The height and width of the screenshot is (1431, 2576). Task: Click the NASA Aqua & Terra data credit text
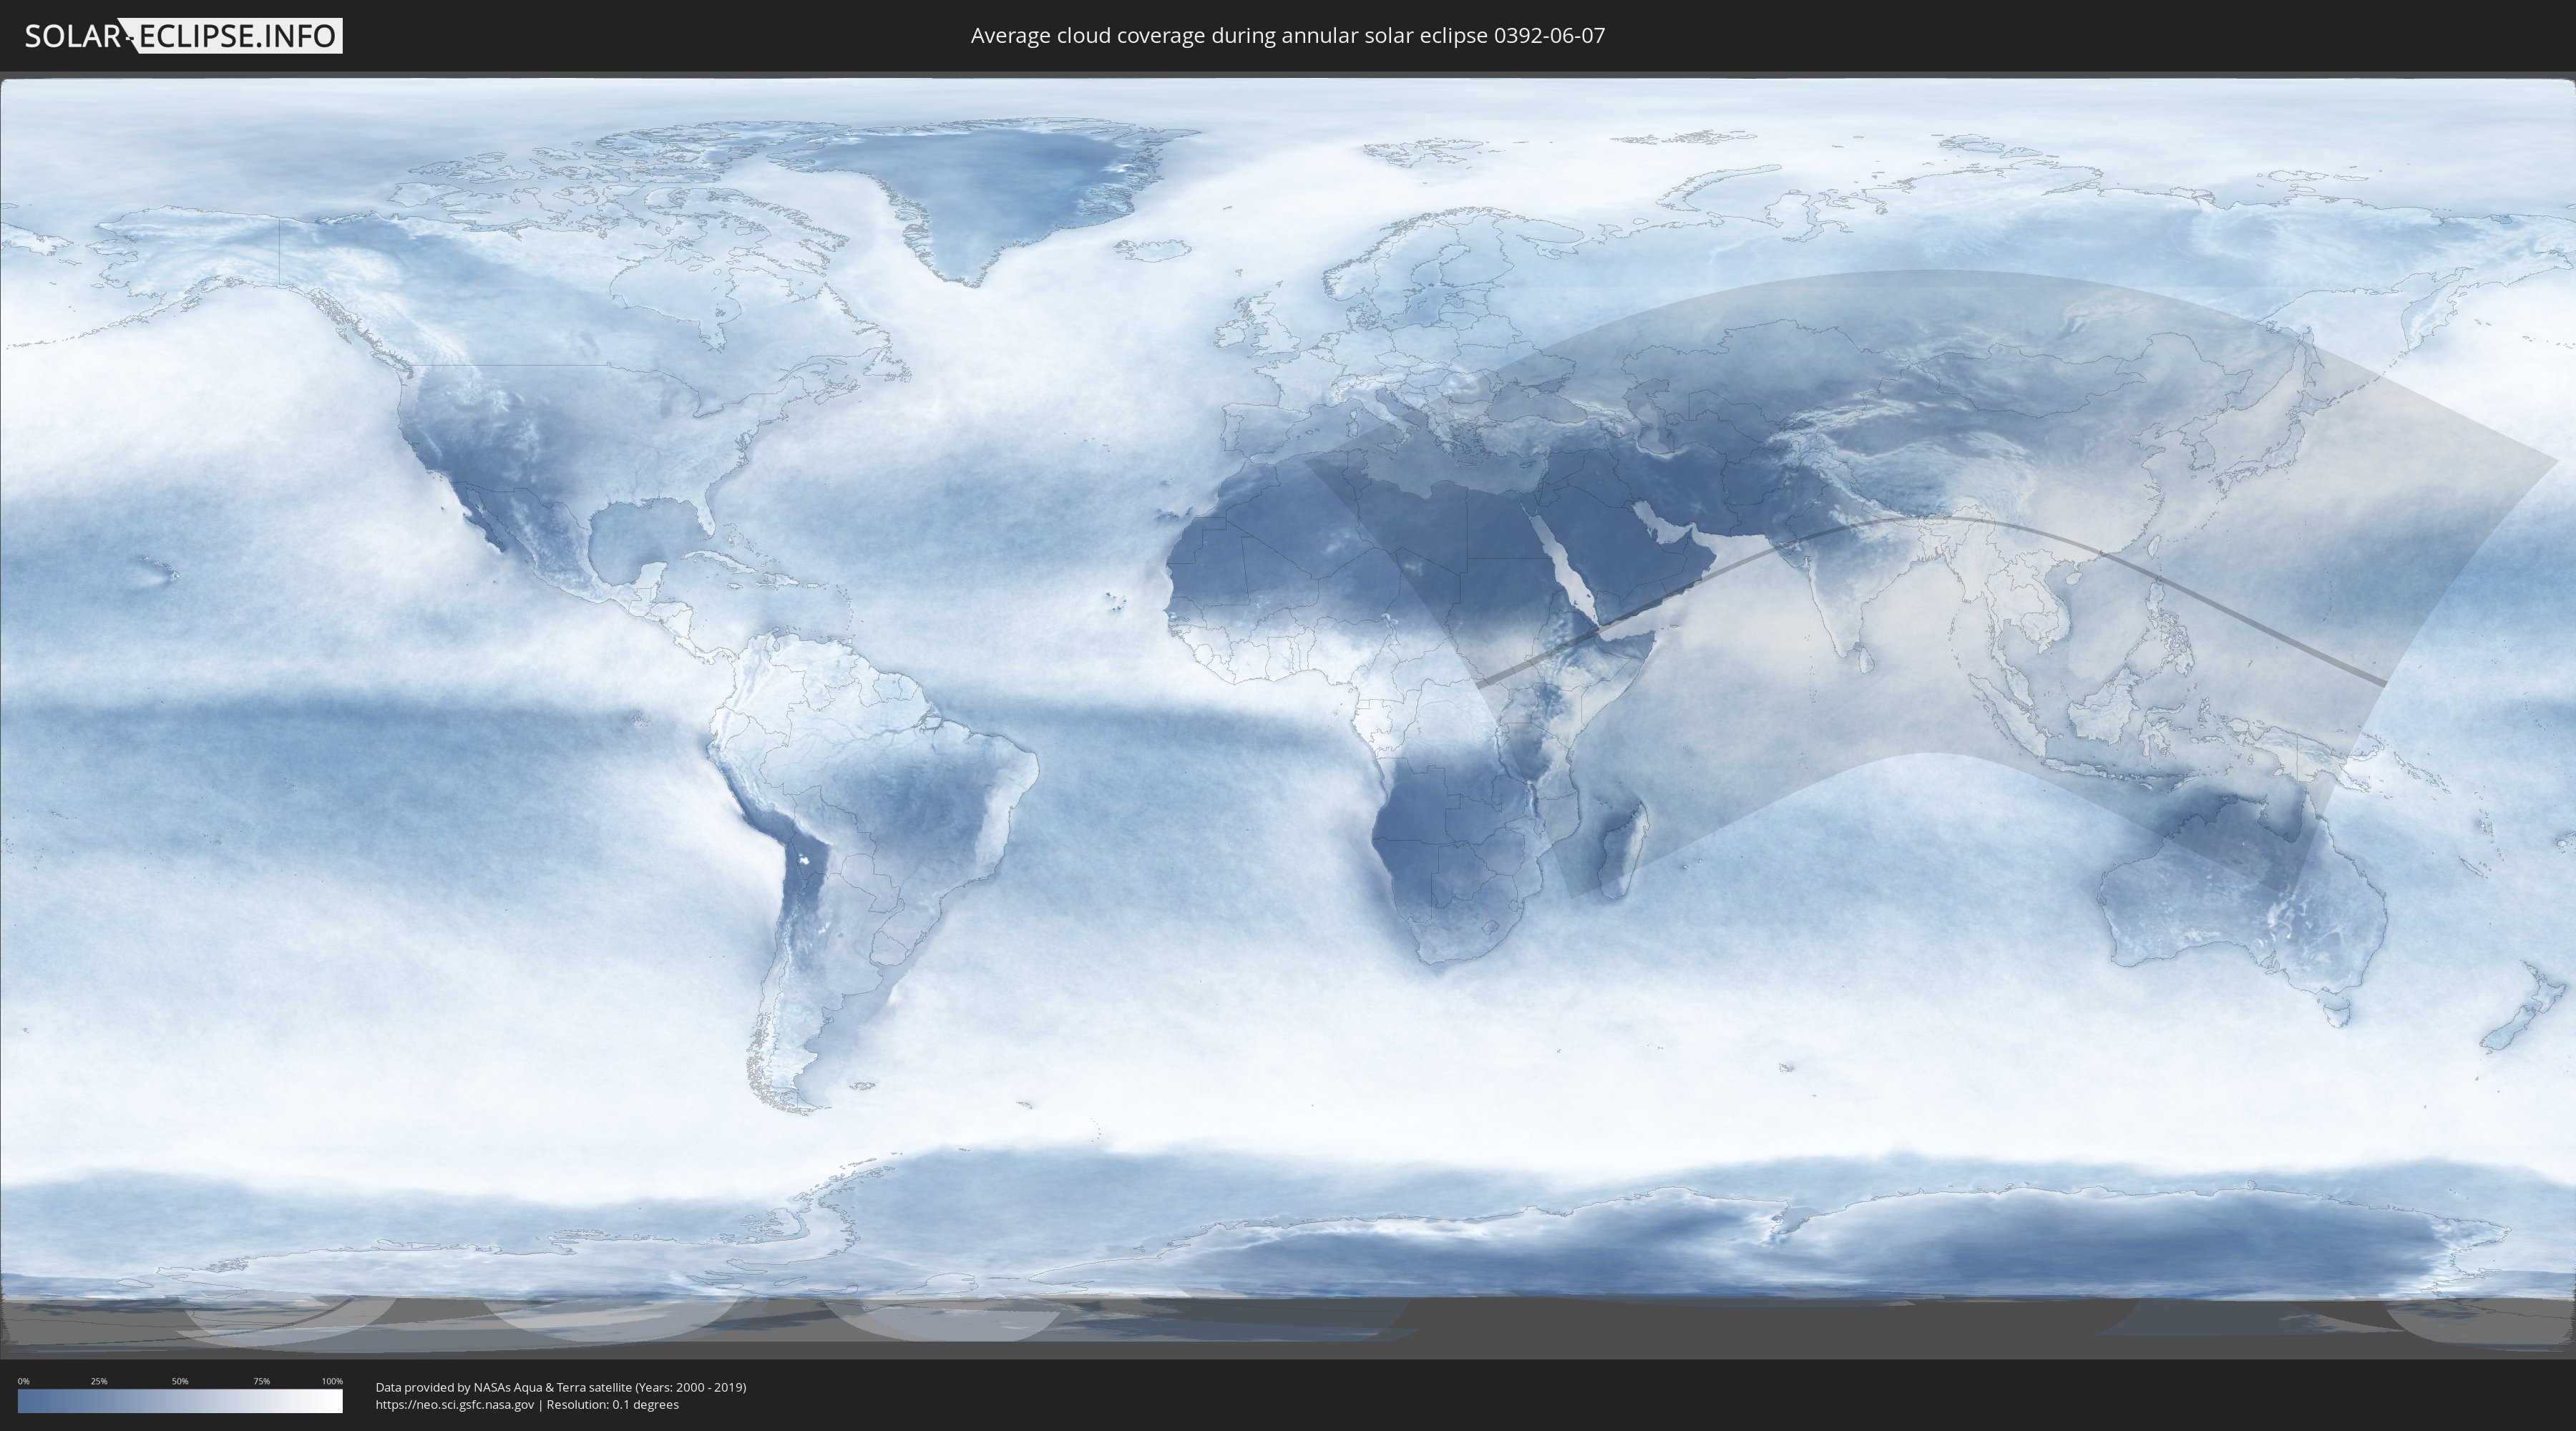(x=560, y=1387)
